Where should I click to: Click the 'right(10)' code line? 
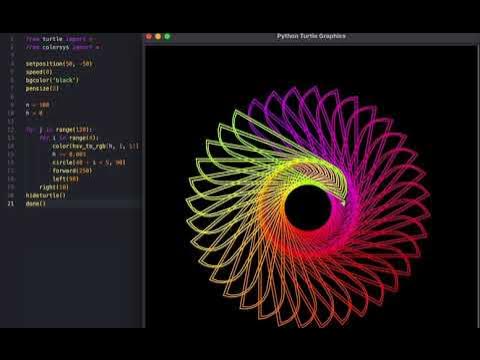pyautogui.click(x=54, y=187)
